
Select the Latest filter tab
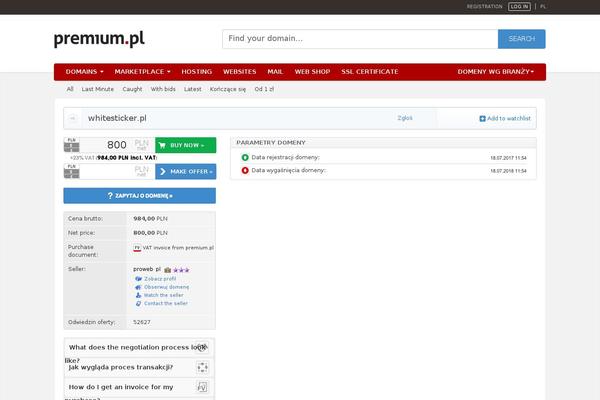tap(192, 89)
